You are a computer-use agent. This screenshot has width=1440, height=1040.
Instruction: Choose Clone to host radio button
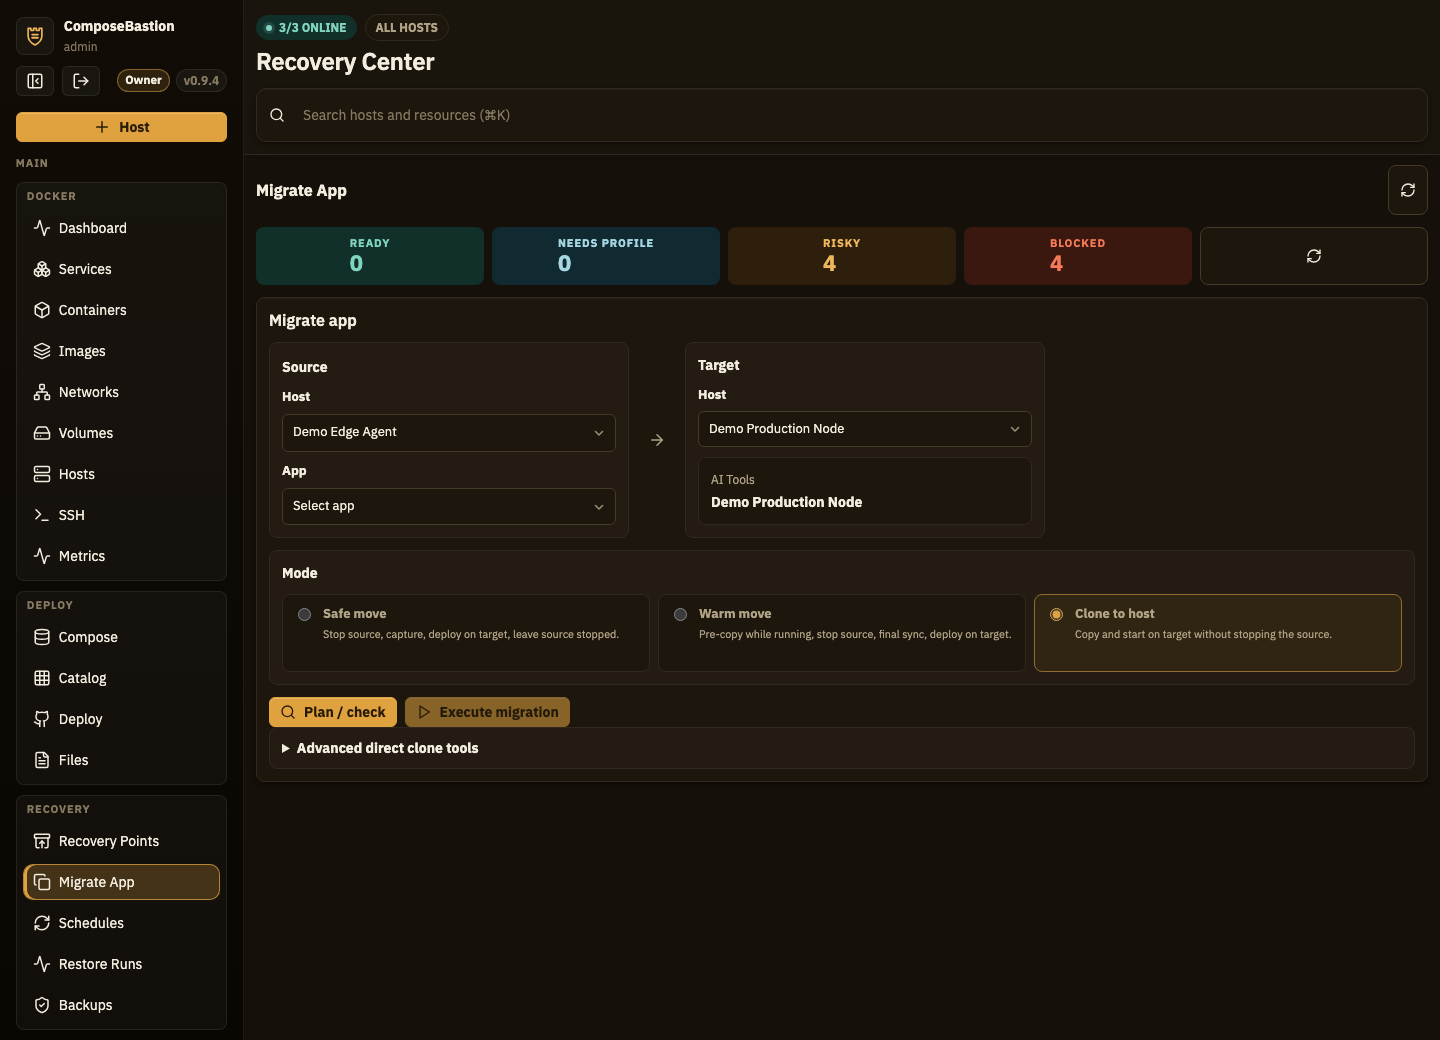pyautogui.click(x=1056, y=614)
